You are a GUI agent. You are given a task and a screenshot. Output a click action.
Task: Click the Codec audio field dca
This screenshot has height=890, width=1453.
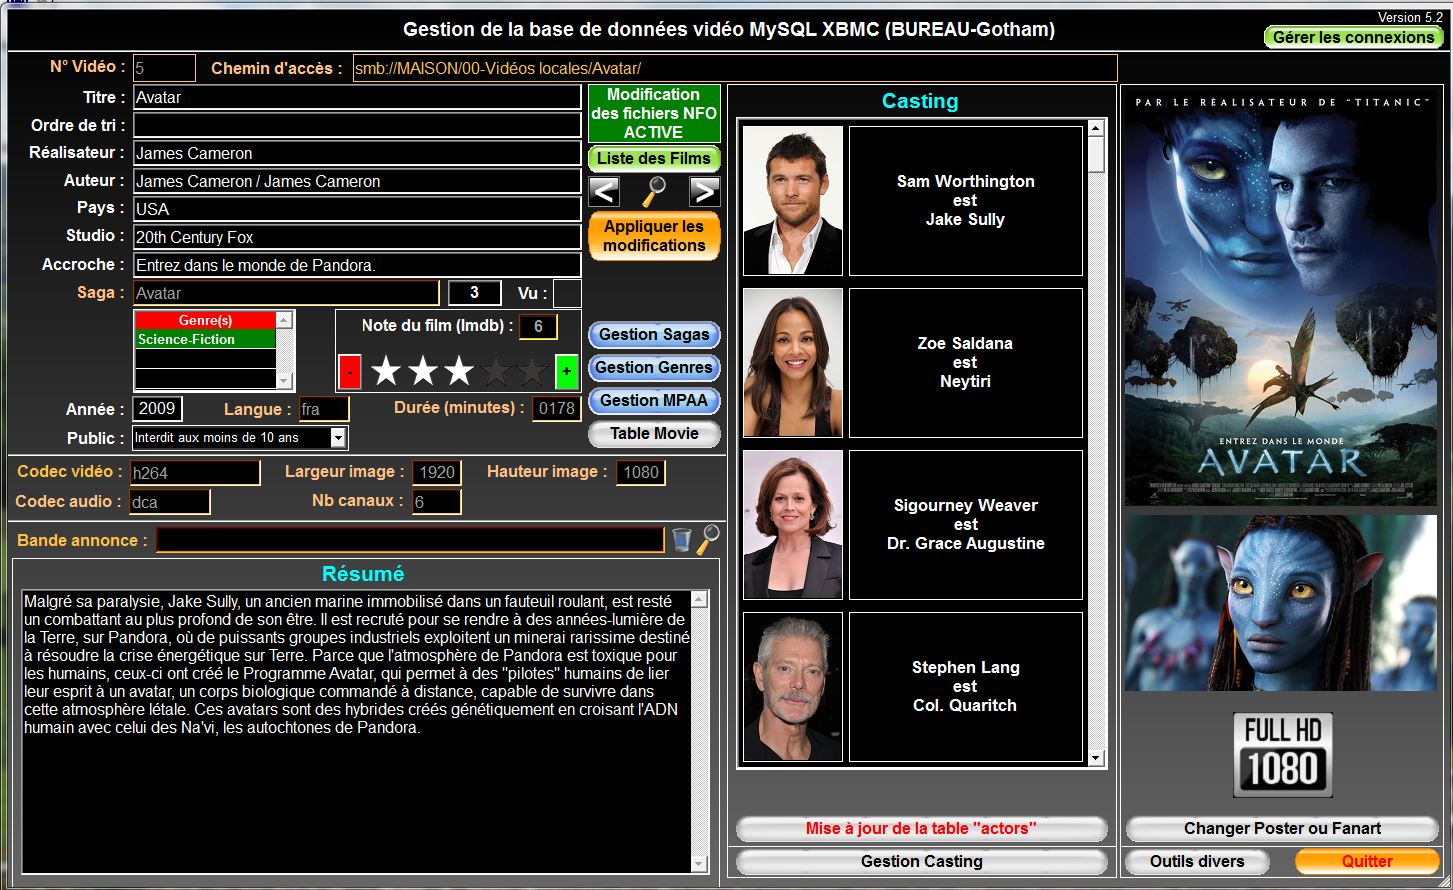(170, 502)
